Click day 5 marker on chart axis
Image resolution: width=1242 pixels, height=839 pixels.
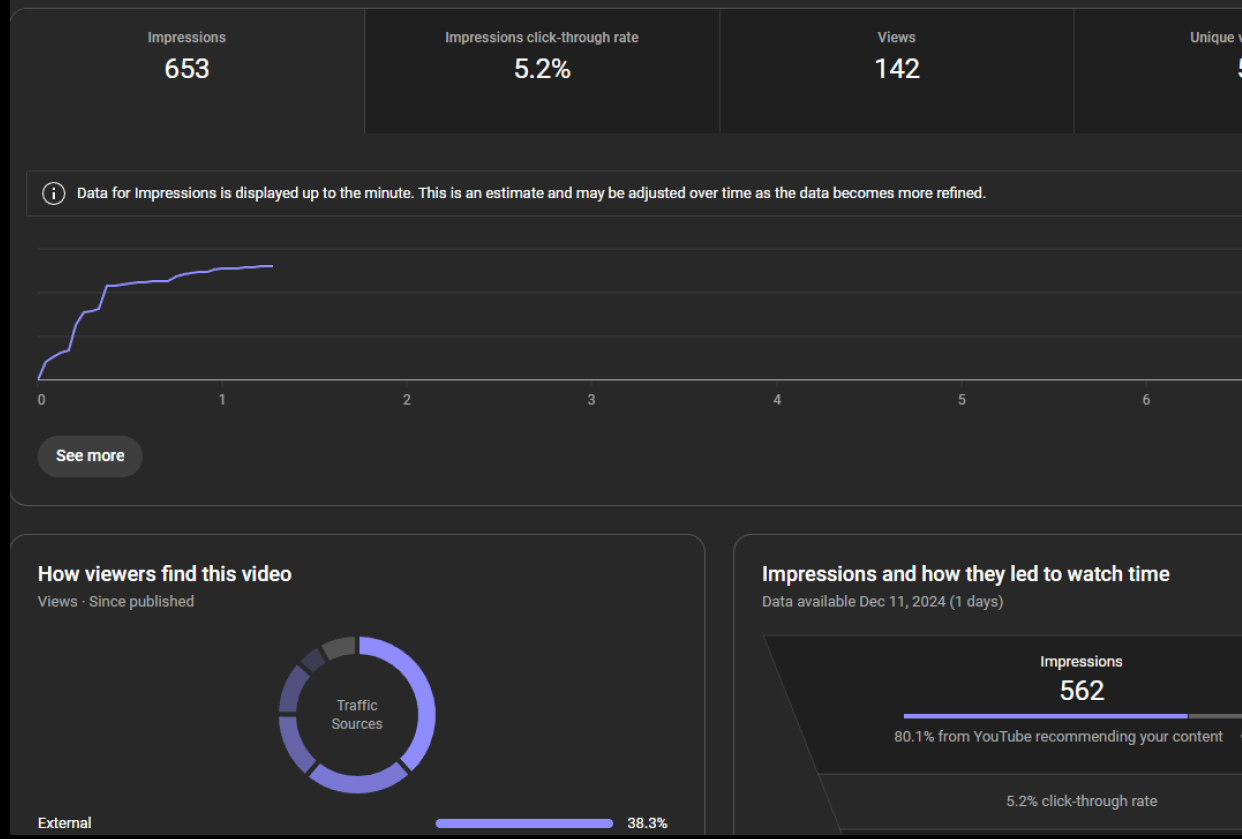pyautogui.click(x=962, y=400)
